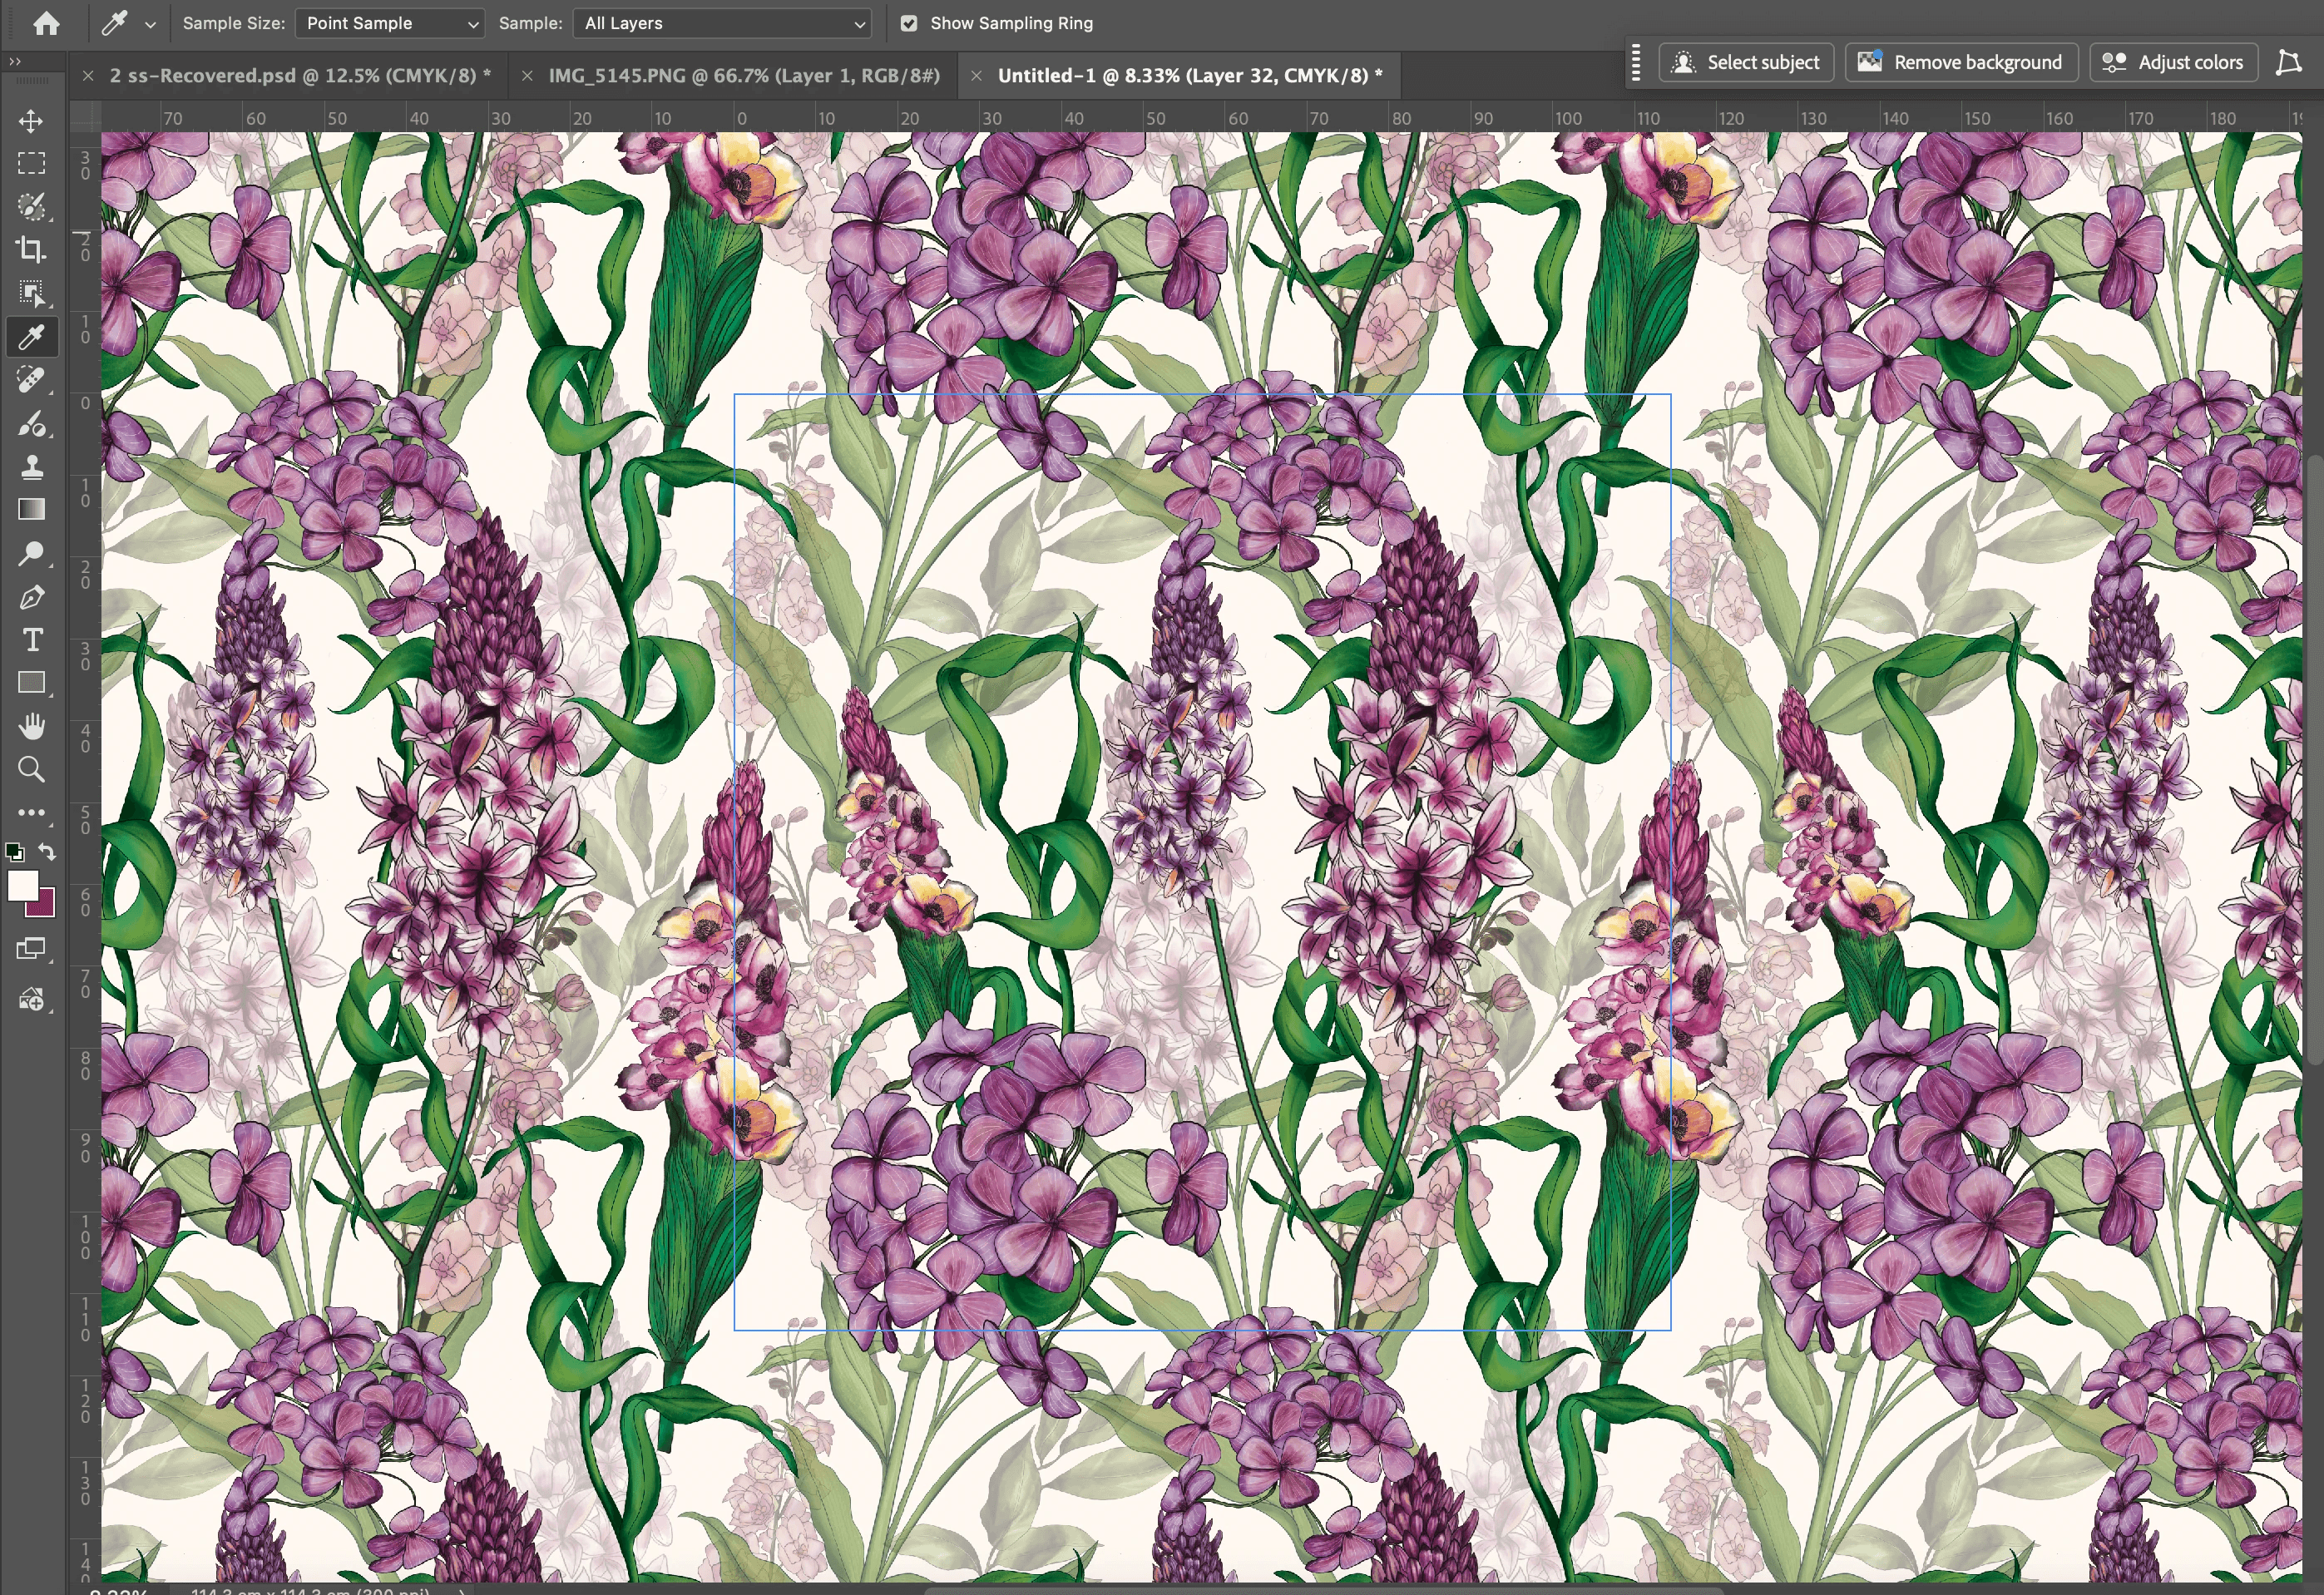
Task: Open the Sample All Layers dropdown
Action: tap(722, 23)
